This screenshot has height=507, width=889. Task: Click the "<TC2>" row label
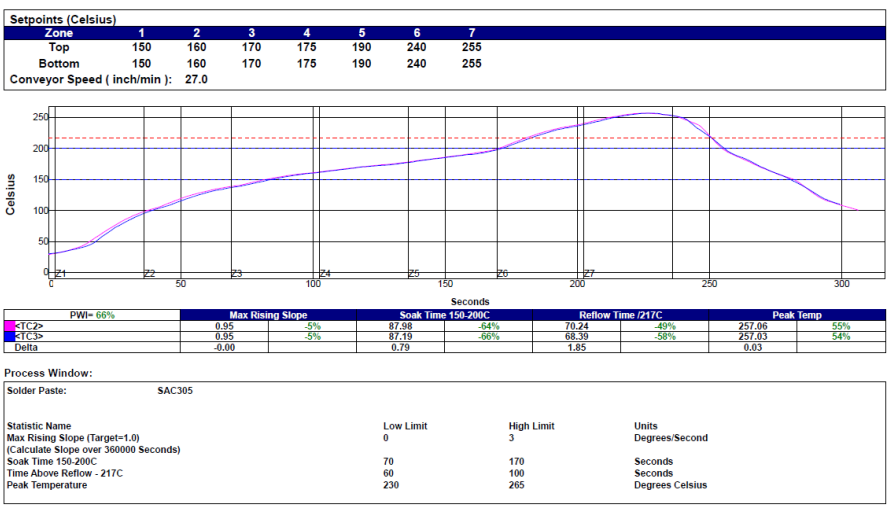click(29, 326)
